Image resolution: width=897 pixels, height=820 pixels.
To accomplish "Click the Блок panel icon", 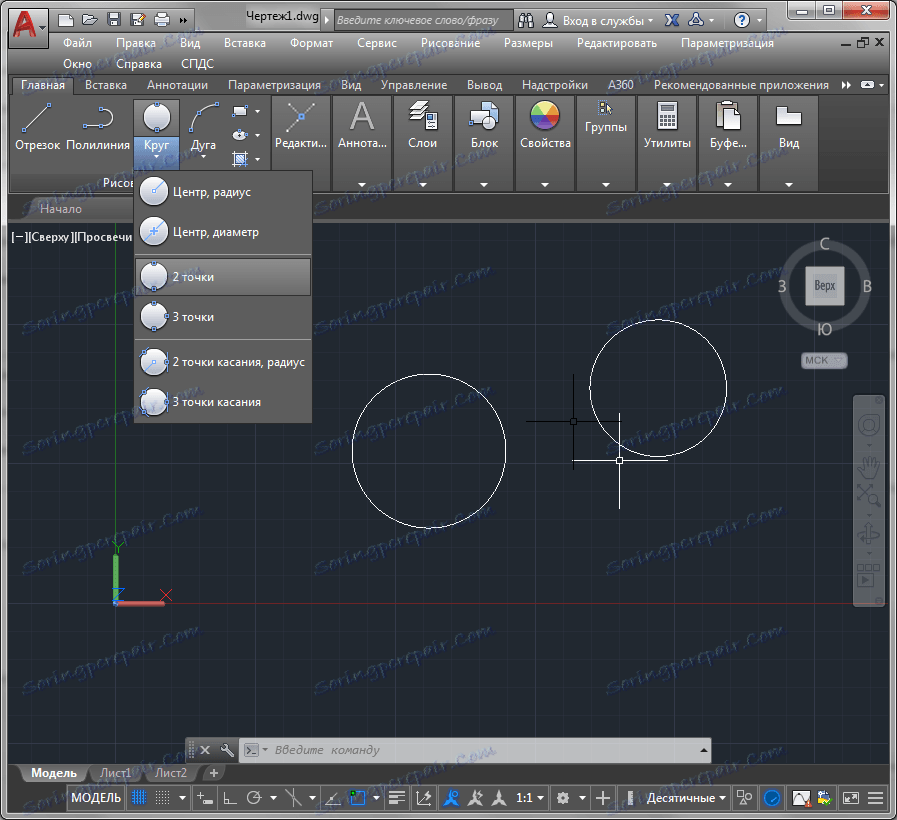I will pyautogui.click(x=484, y=118).
